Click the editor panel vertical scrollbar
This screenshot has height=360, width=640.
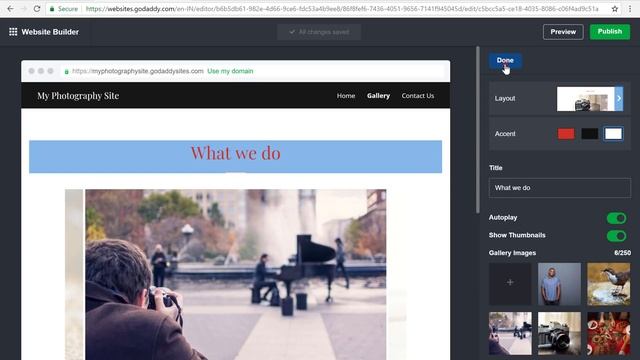coord(478,130)
